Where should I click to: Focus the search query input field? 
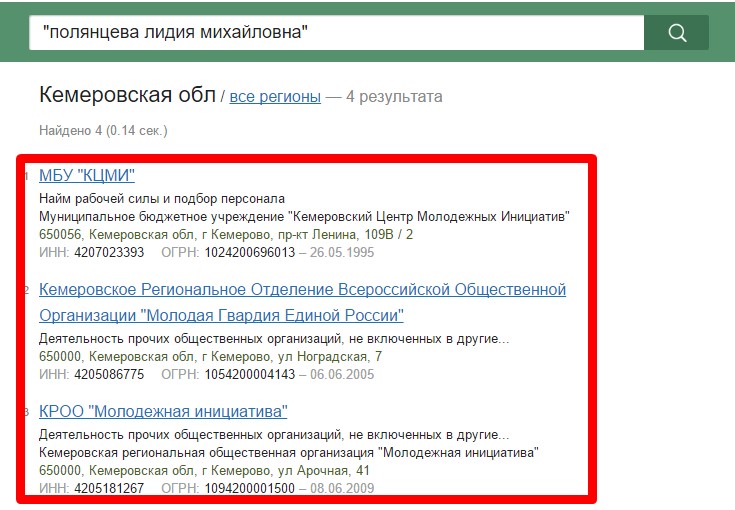point(337,33)
